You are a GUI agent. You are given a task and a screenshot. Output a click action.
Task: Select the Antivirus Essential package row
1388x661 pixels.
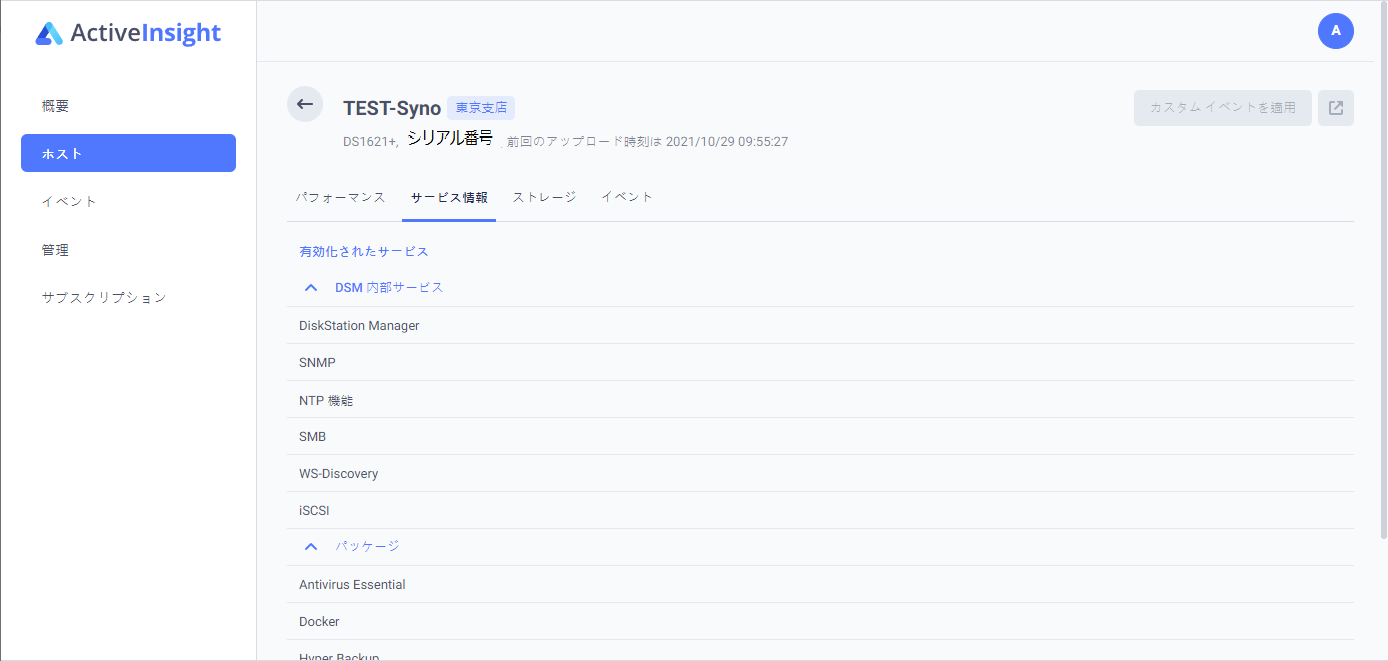click(820, 585)
